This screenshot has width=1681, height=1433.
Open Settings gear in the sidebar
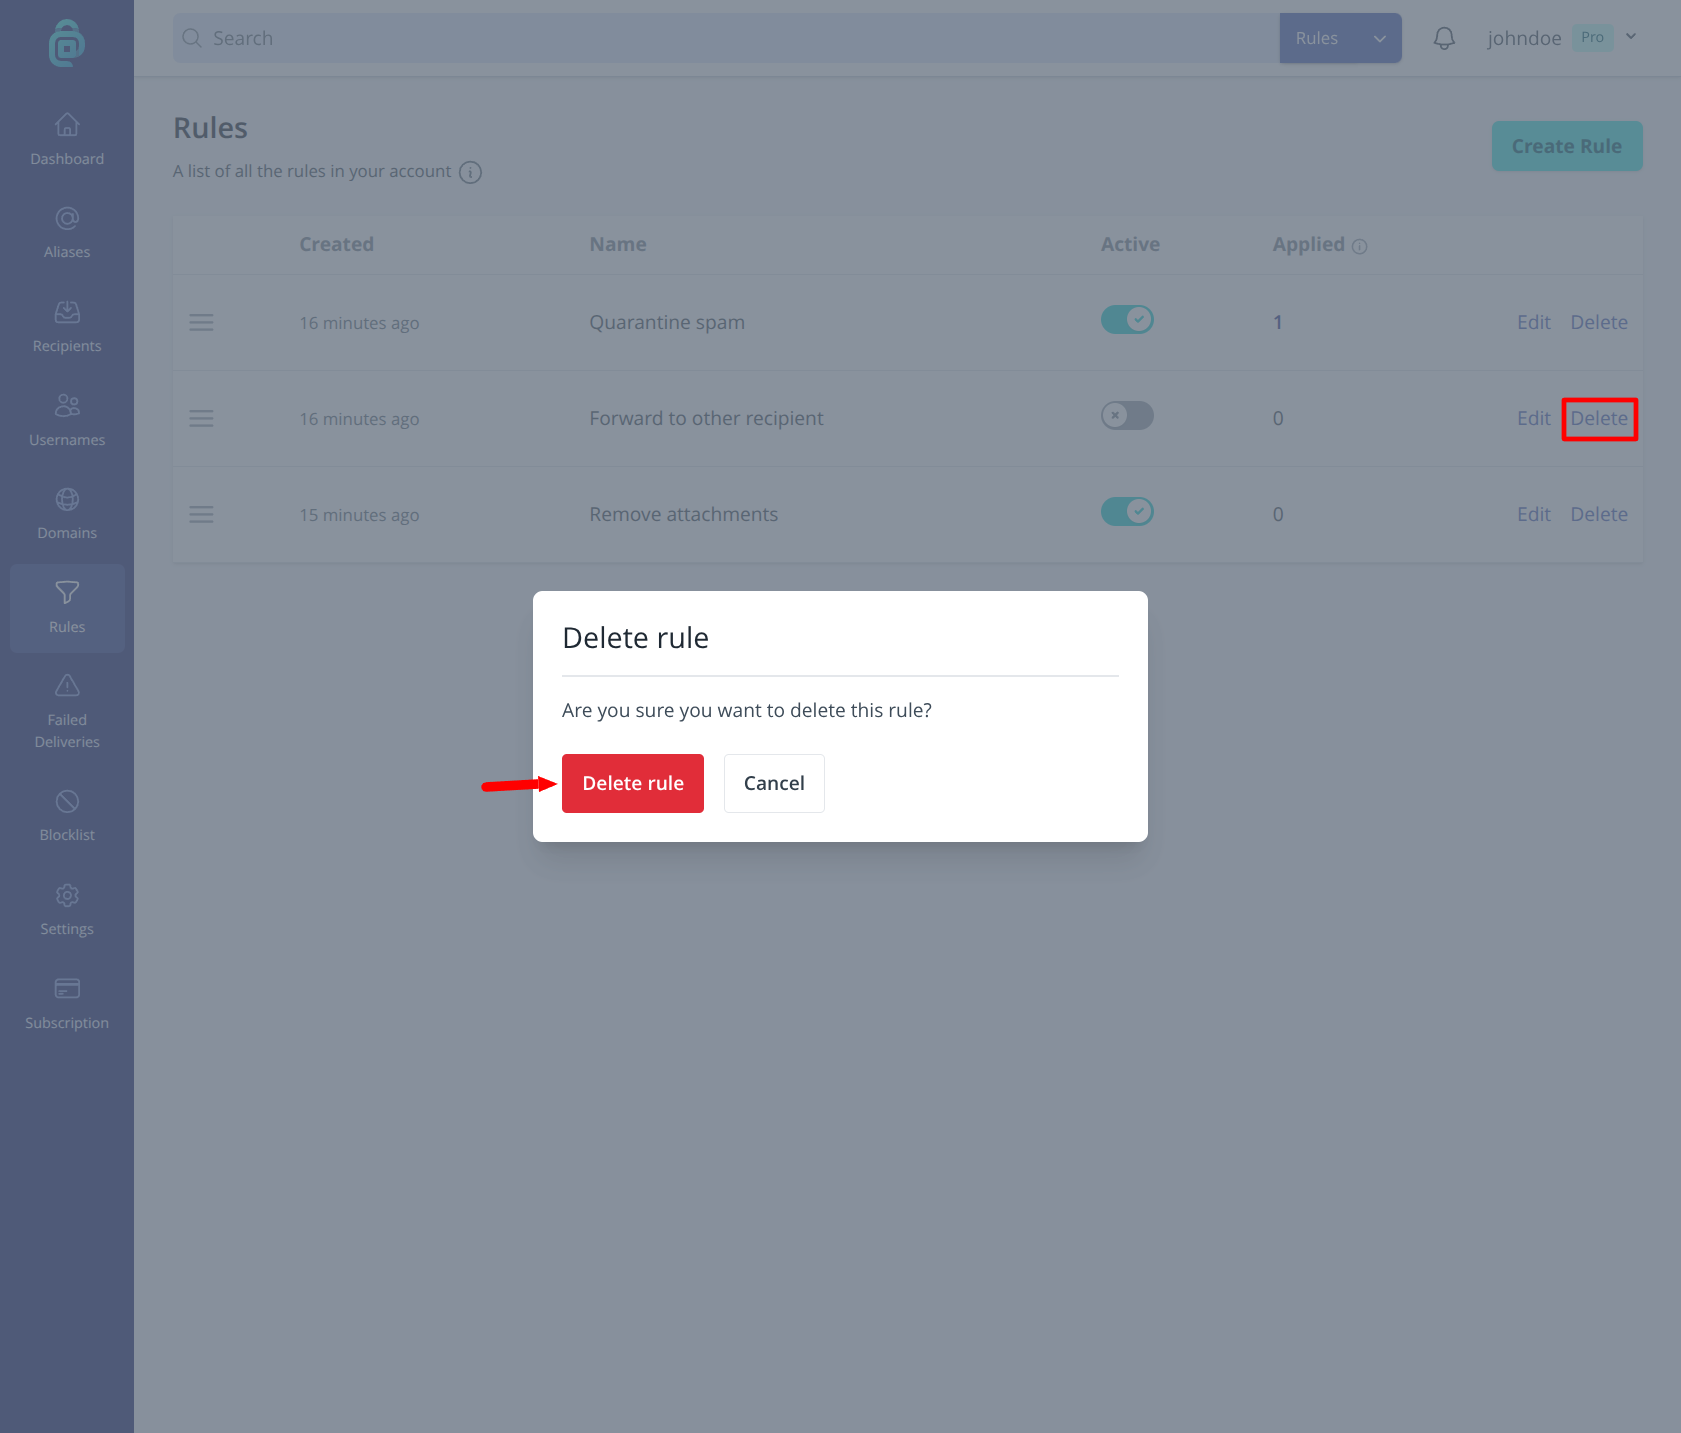click(x=67, y=909)
